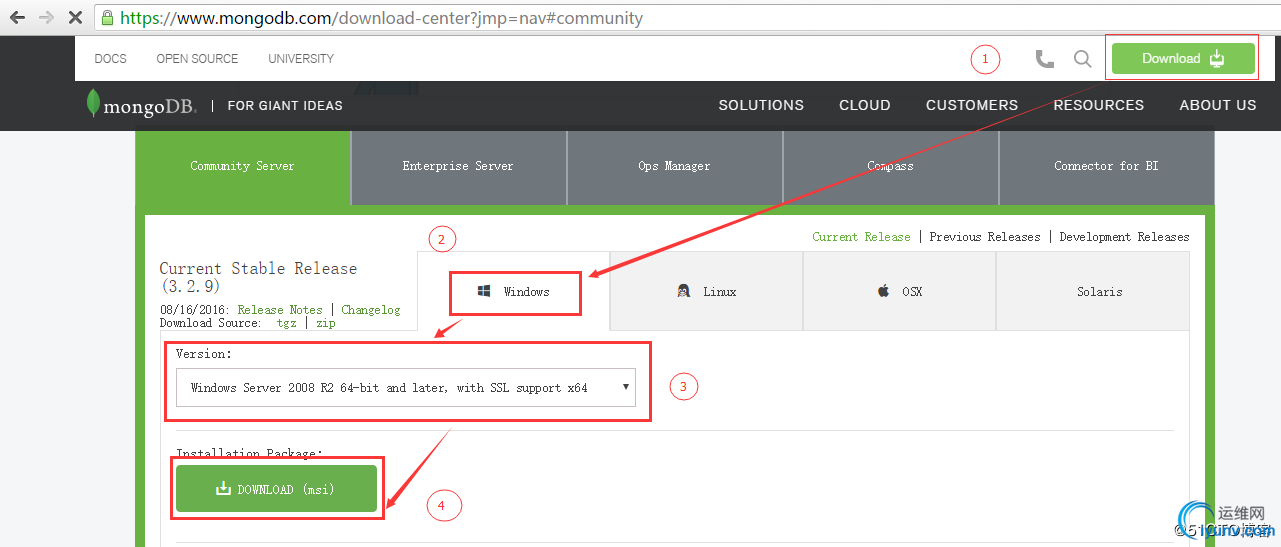Screen dimensions: 1281x547
Task: Click Current Release link
Action: click(861, 237)
